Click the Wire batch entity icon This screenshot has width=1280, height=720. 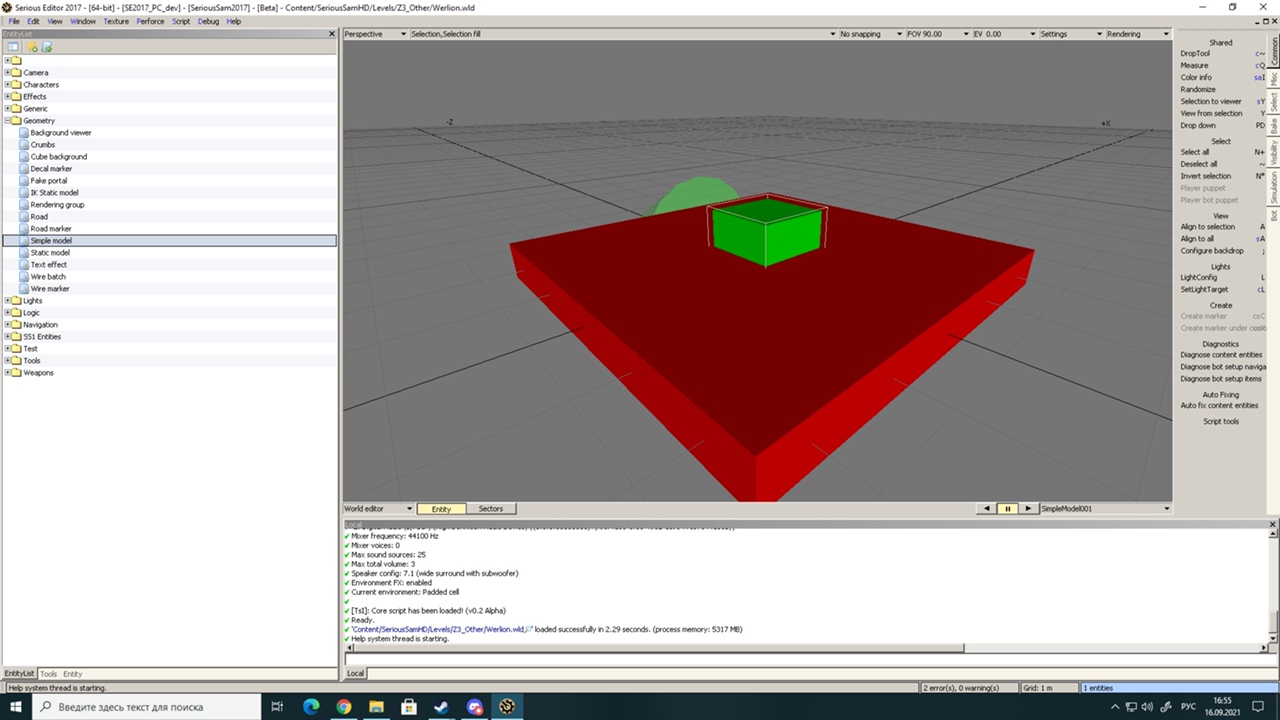24,277
